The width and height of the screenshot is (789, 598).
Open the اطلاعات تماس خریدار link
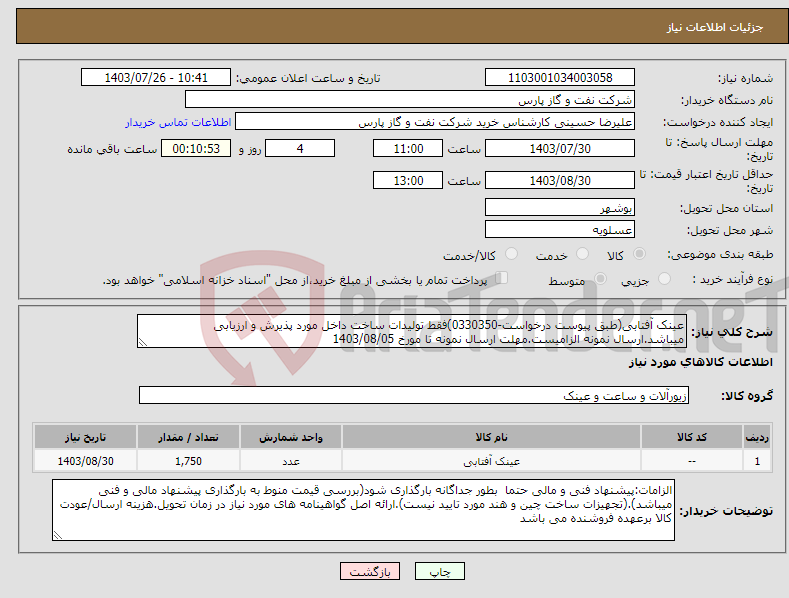click(178, 122)
